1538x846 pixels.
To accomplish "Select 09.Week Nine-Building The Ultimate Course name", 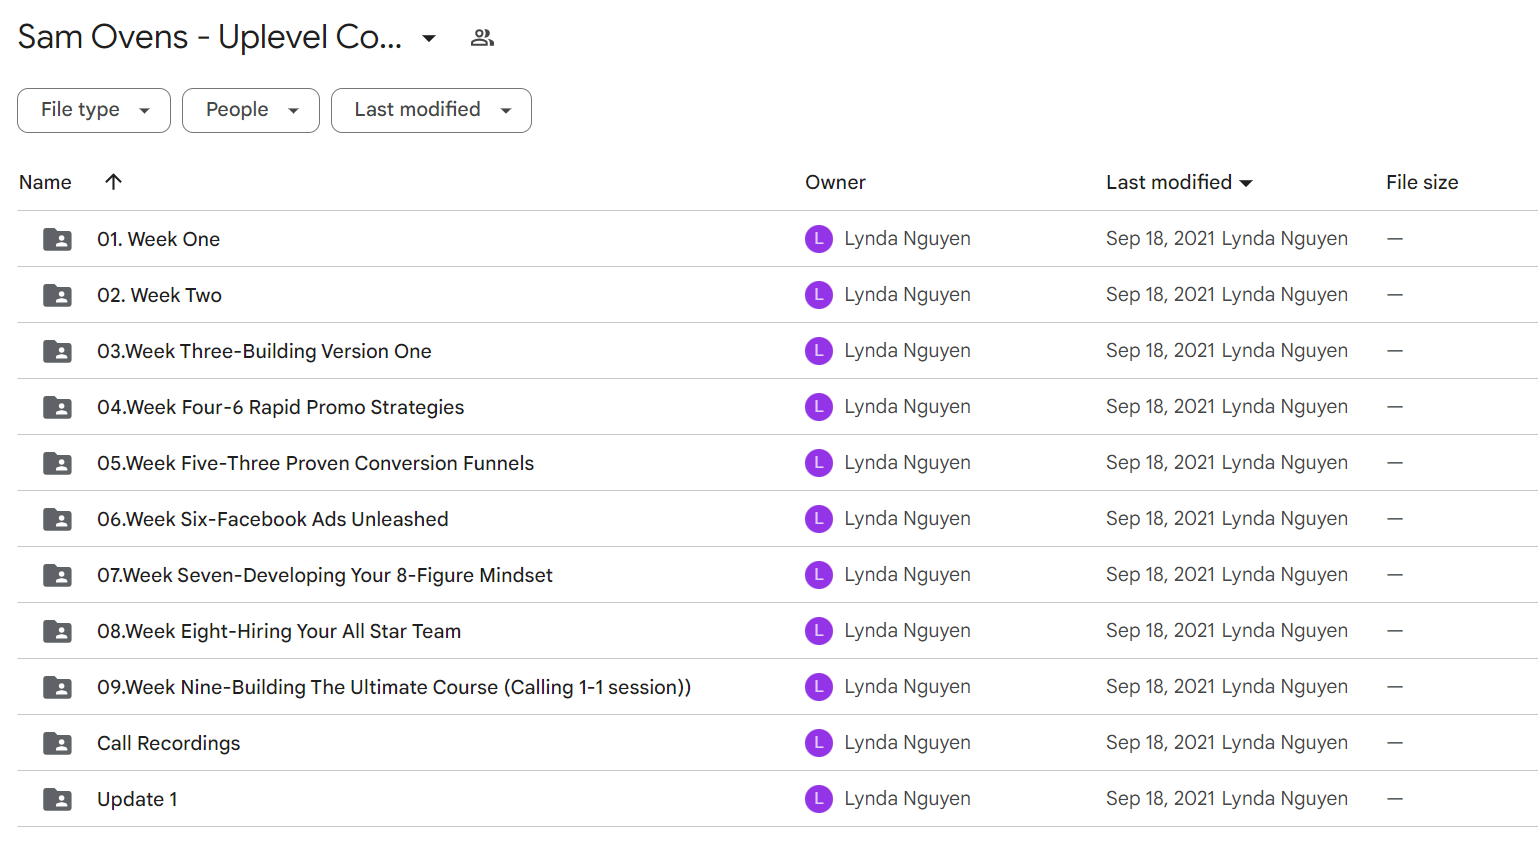I will point(394,687).
